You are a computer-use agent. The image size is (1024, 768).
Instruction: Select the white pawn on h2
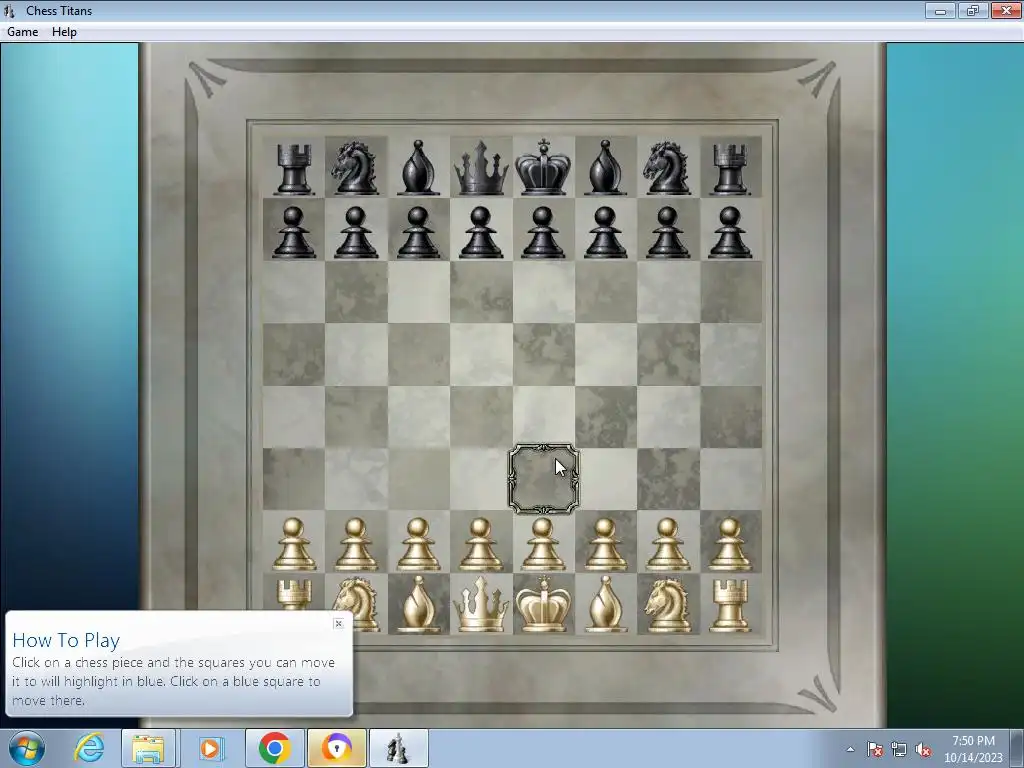pyautogui.click(x=730, y=545)
